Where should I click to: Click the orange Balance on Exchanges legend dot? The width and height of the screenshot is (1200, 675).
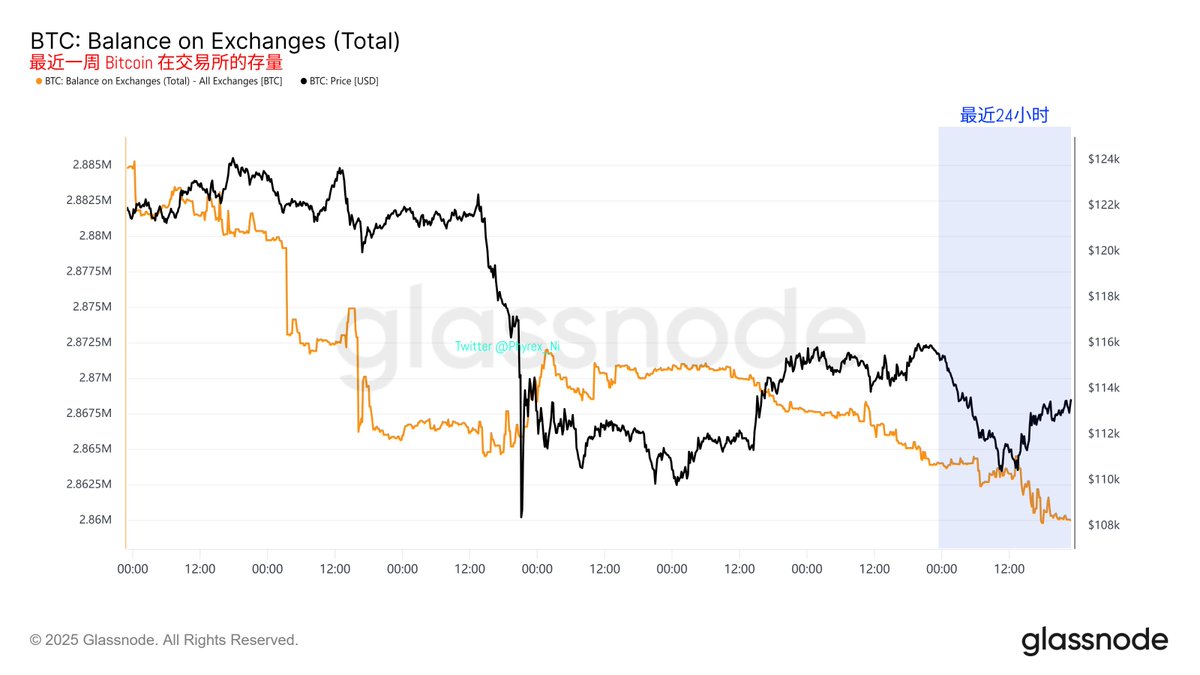pos(39,81)
